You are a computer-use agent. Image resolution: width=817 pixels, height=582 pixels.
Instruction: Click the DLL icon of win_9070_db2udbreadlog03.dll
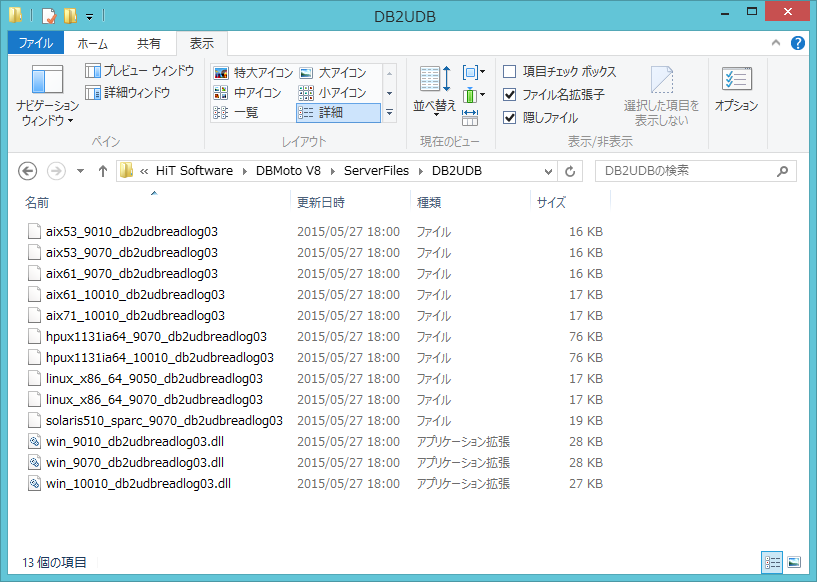pos(34,463)
